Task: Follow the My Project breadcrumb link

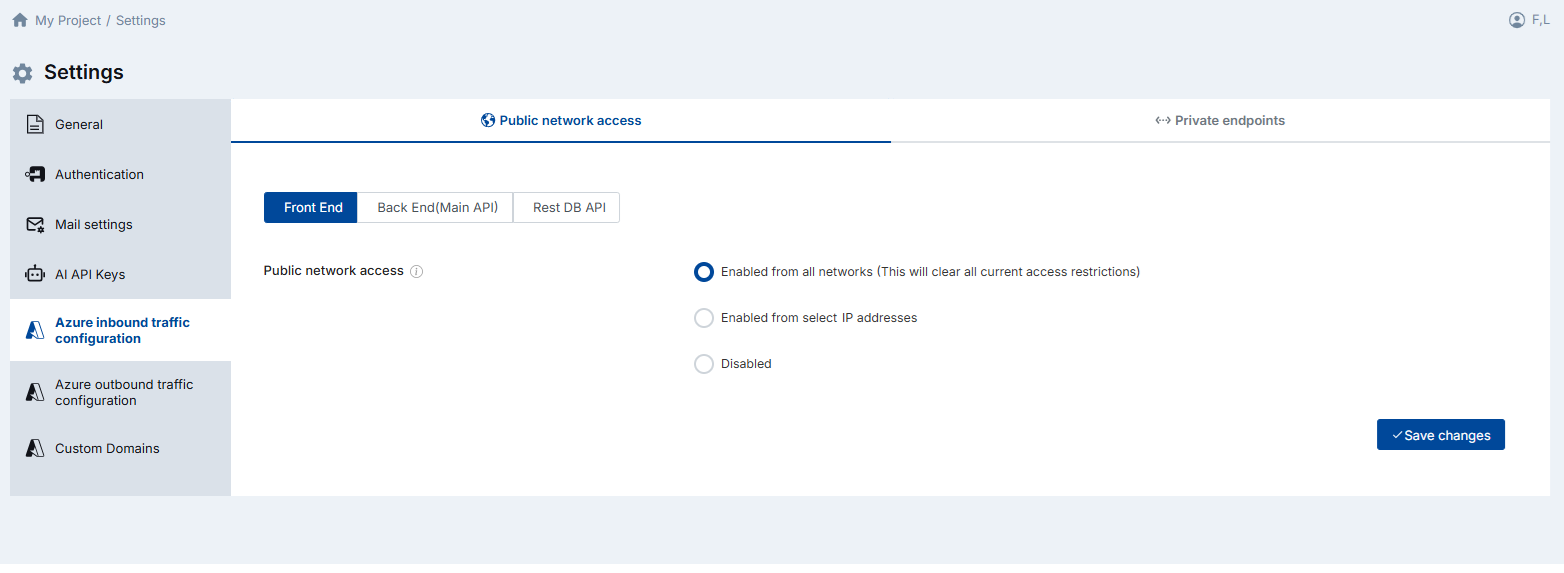Action: [x=68, y=20]
